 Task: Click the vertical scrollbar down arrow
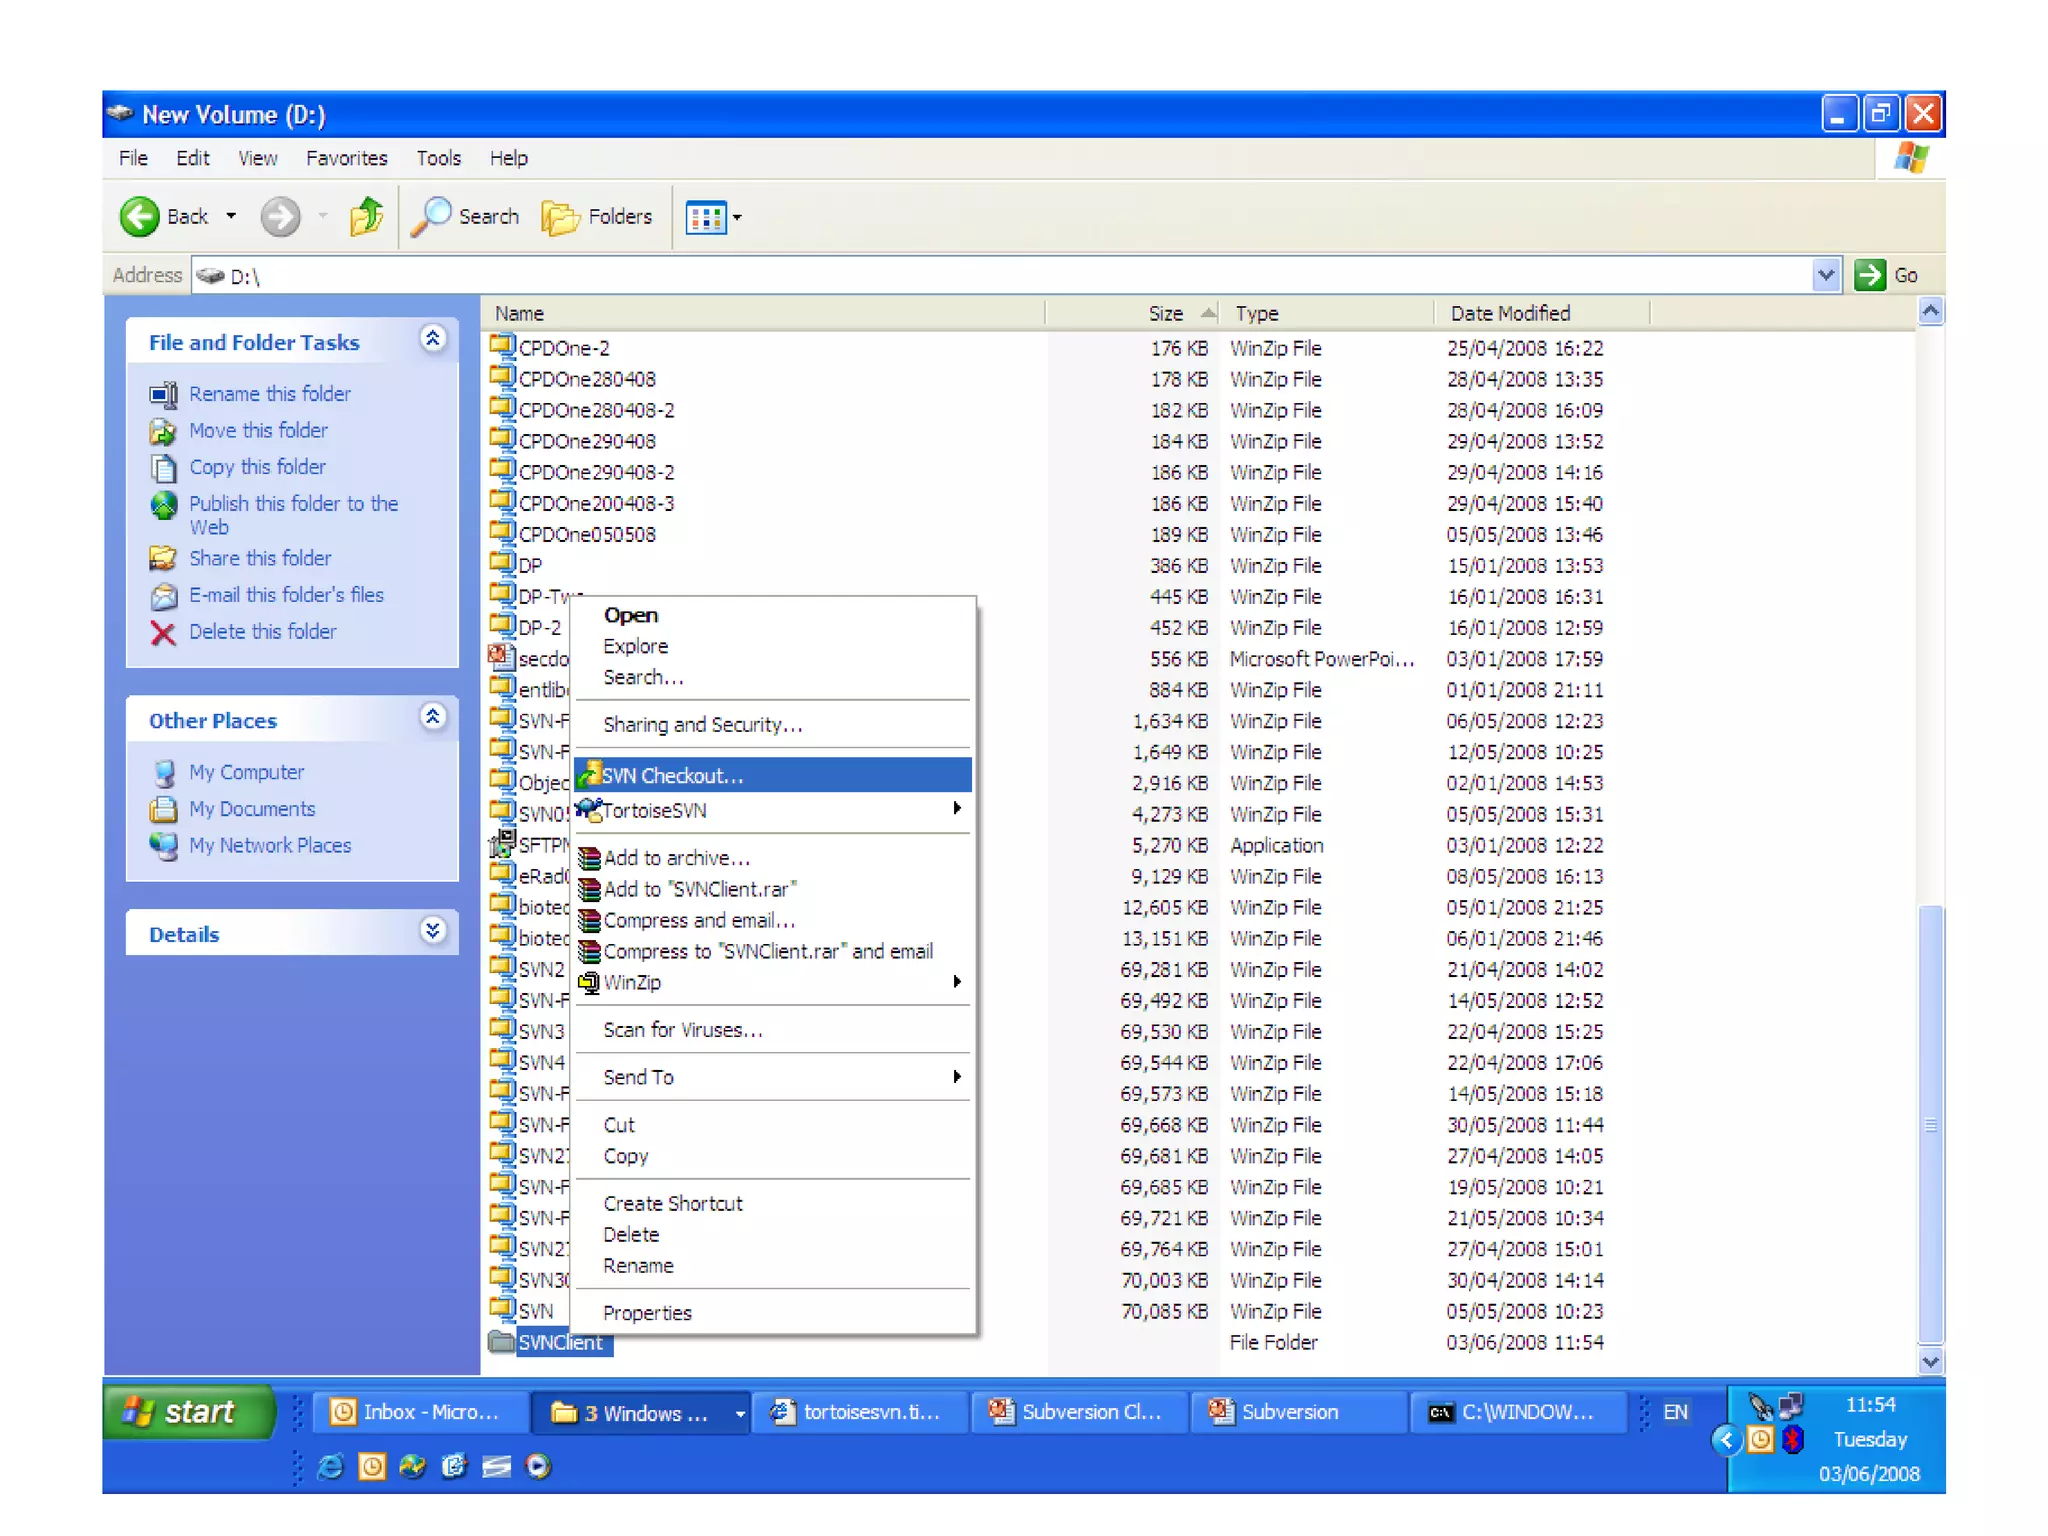click(1930, 1361)
